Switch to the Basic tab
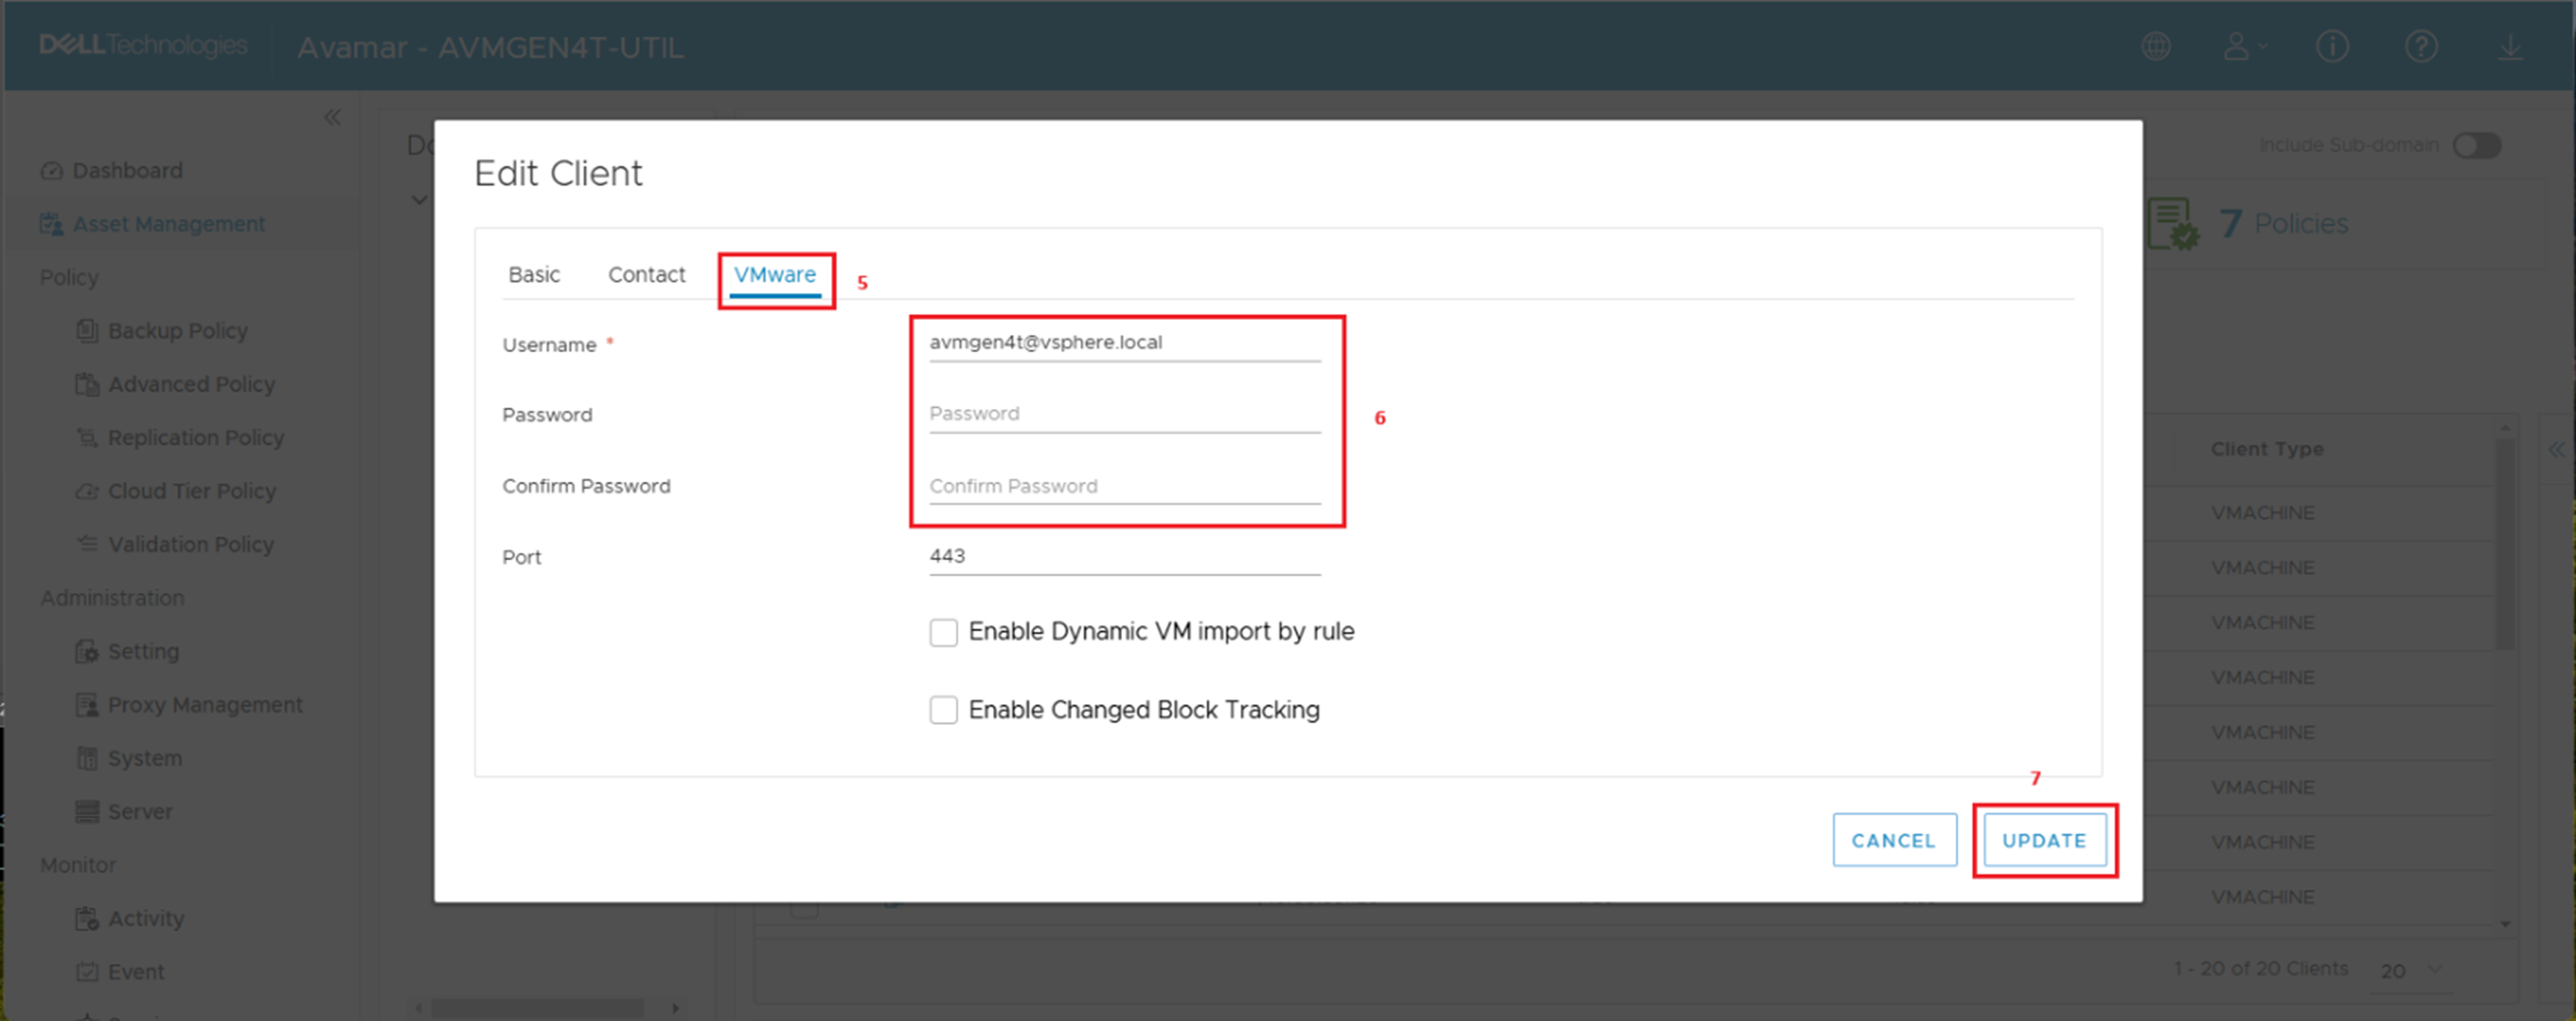2576x1021 pixels. coord(533,274)
